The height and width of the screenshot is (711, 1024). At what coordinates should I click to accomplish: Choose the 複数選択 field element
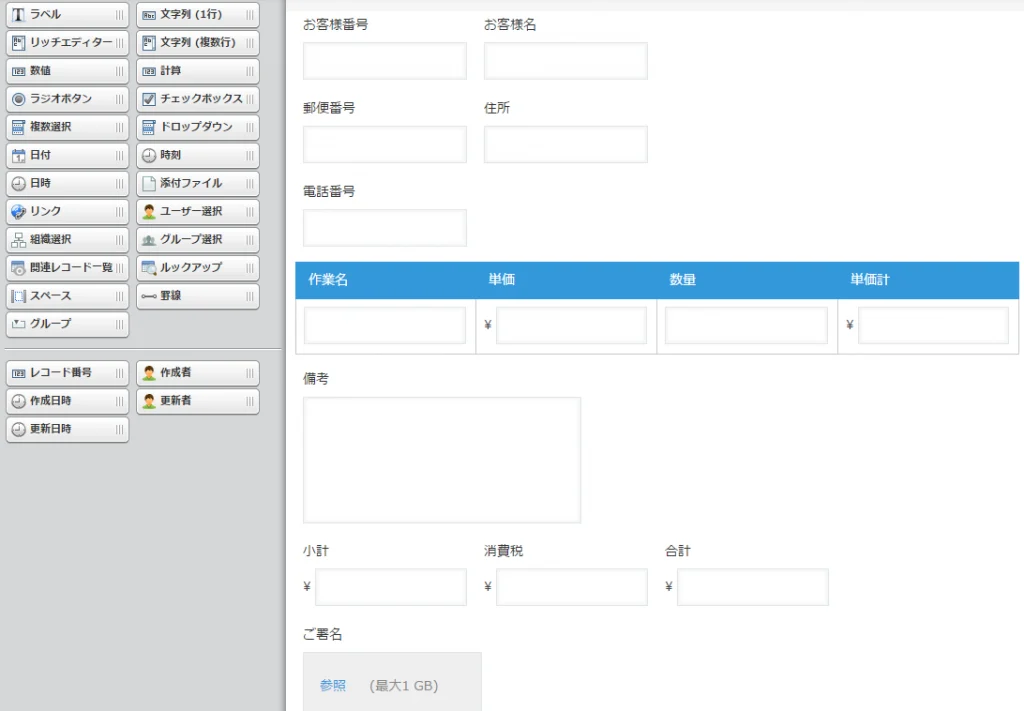[x=66, y=127]
